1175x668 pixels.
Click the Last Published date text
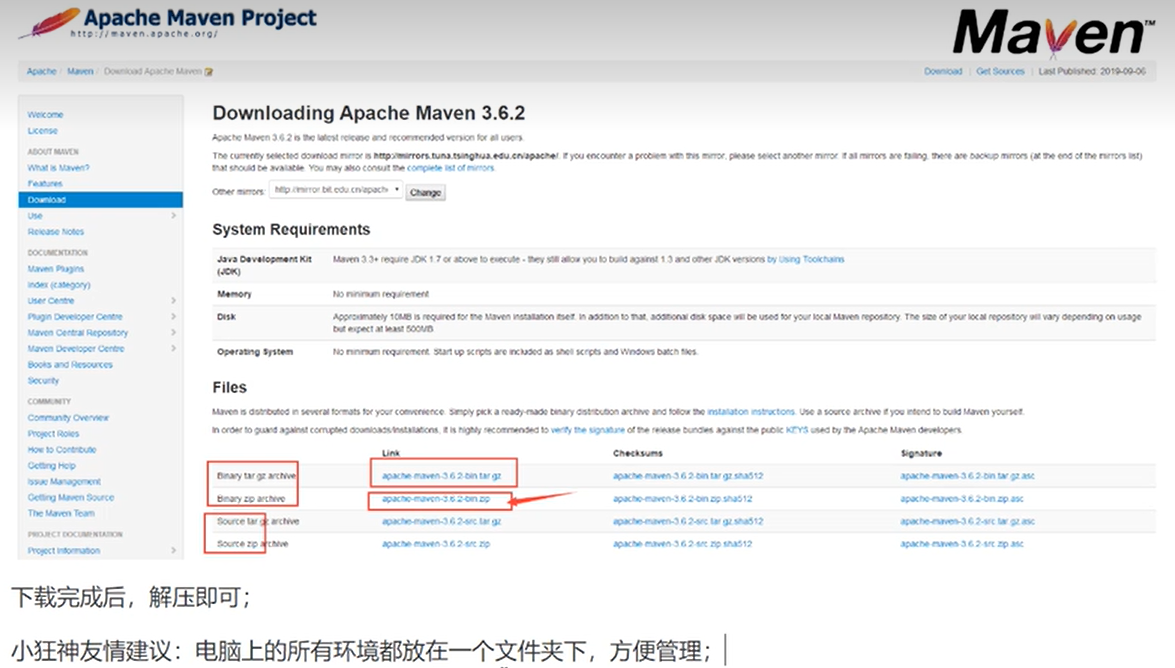click(1092, 71)
